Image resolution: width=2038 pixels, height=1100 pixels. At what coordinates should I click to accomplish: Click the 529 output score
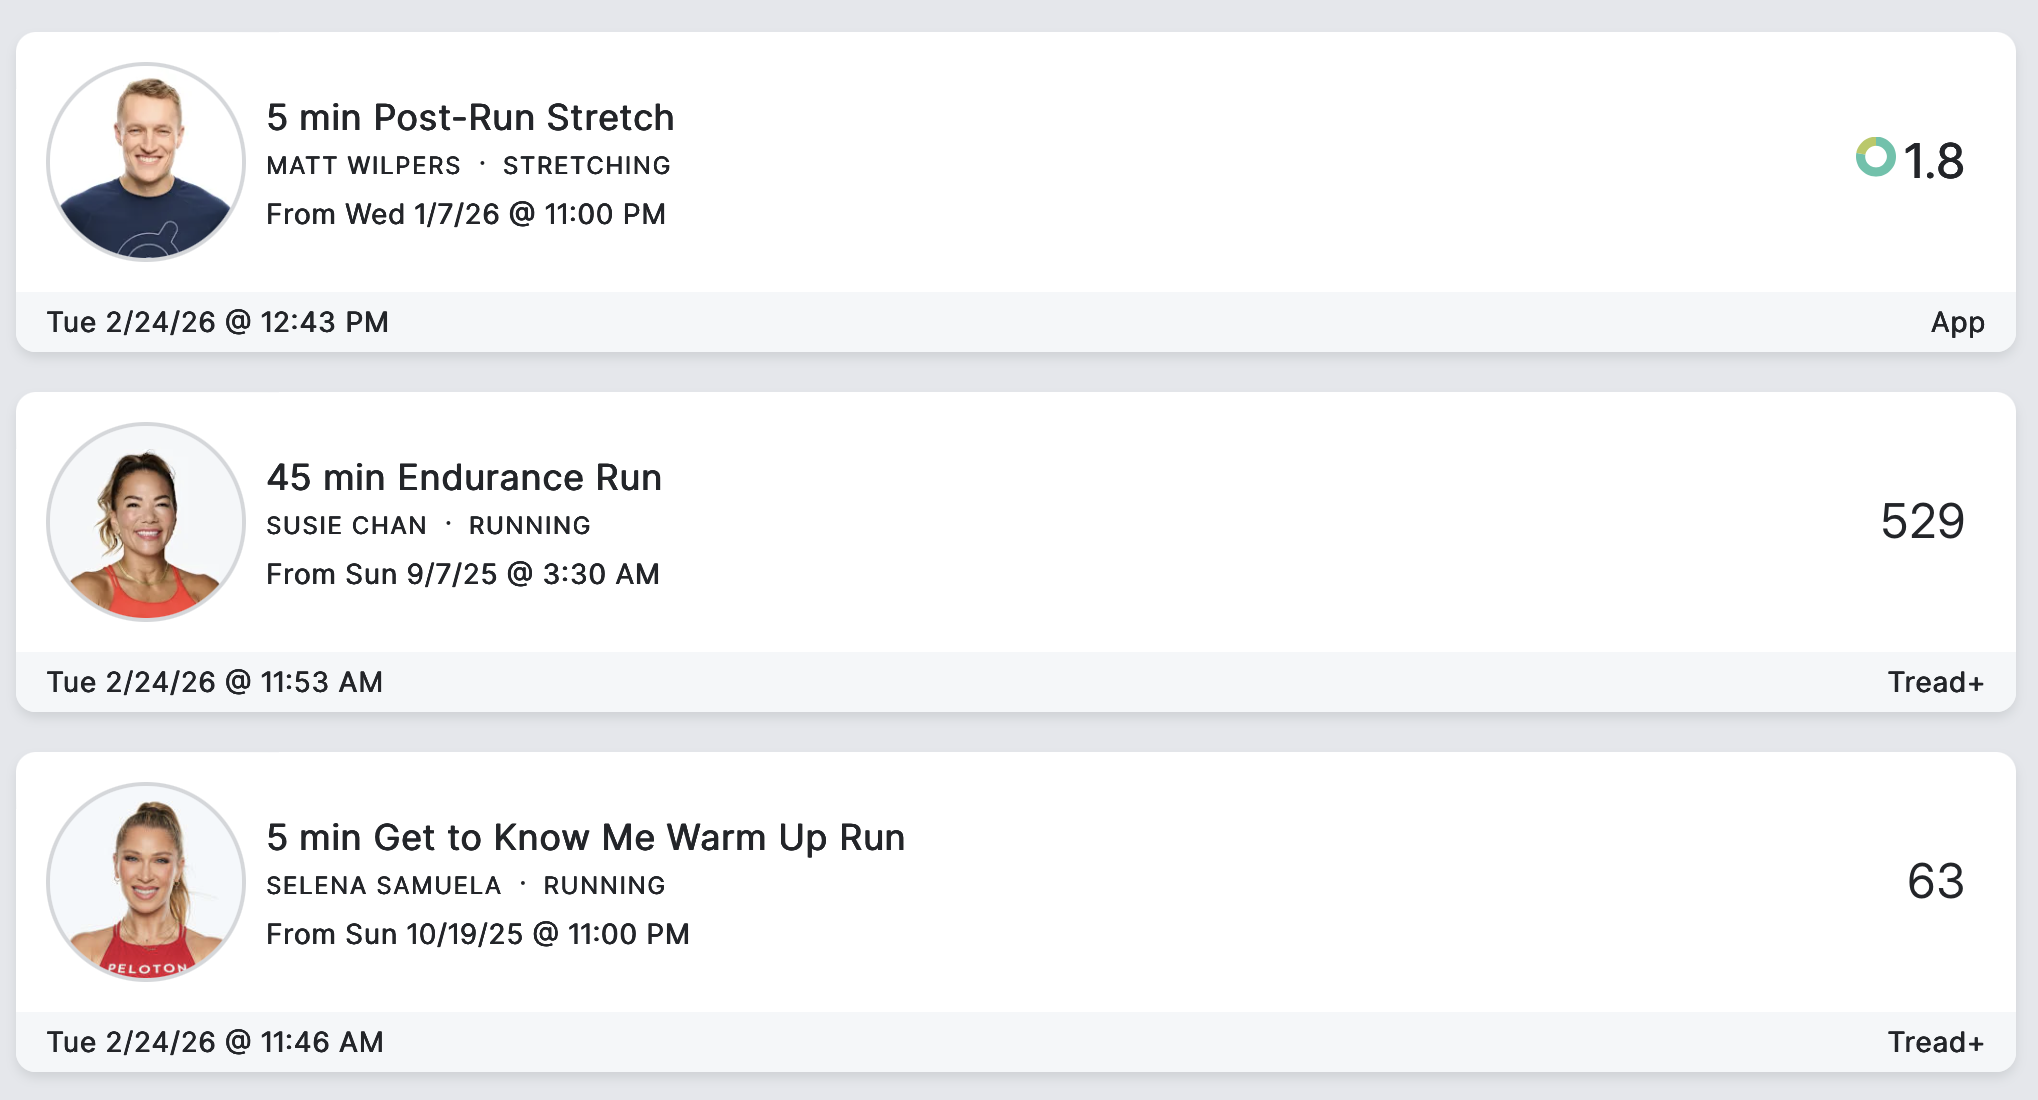click(1922, 521)
